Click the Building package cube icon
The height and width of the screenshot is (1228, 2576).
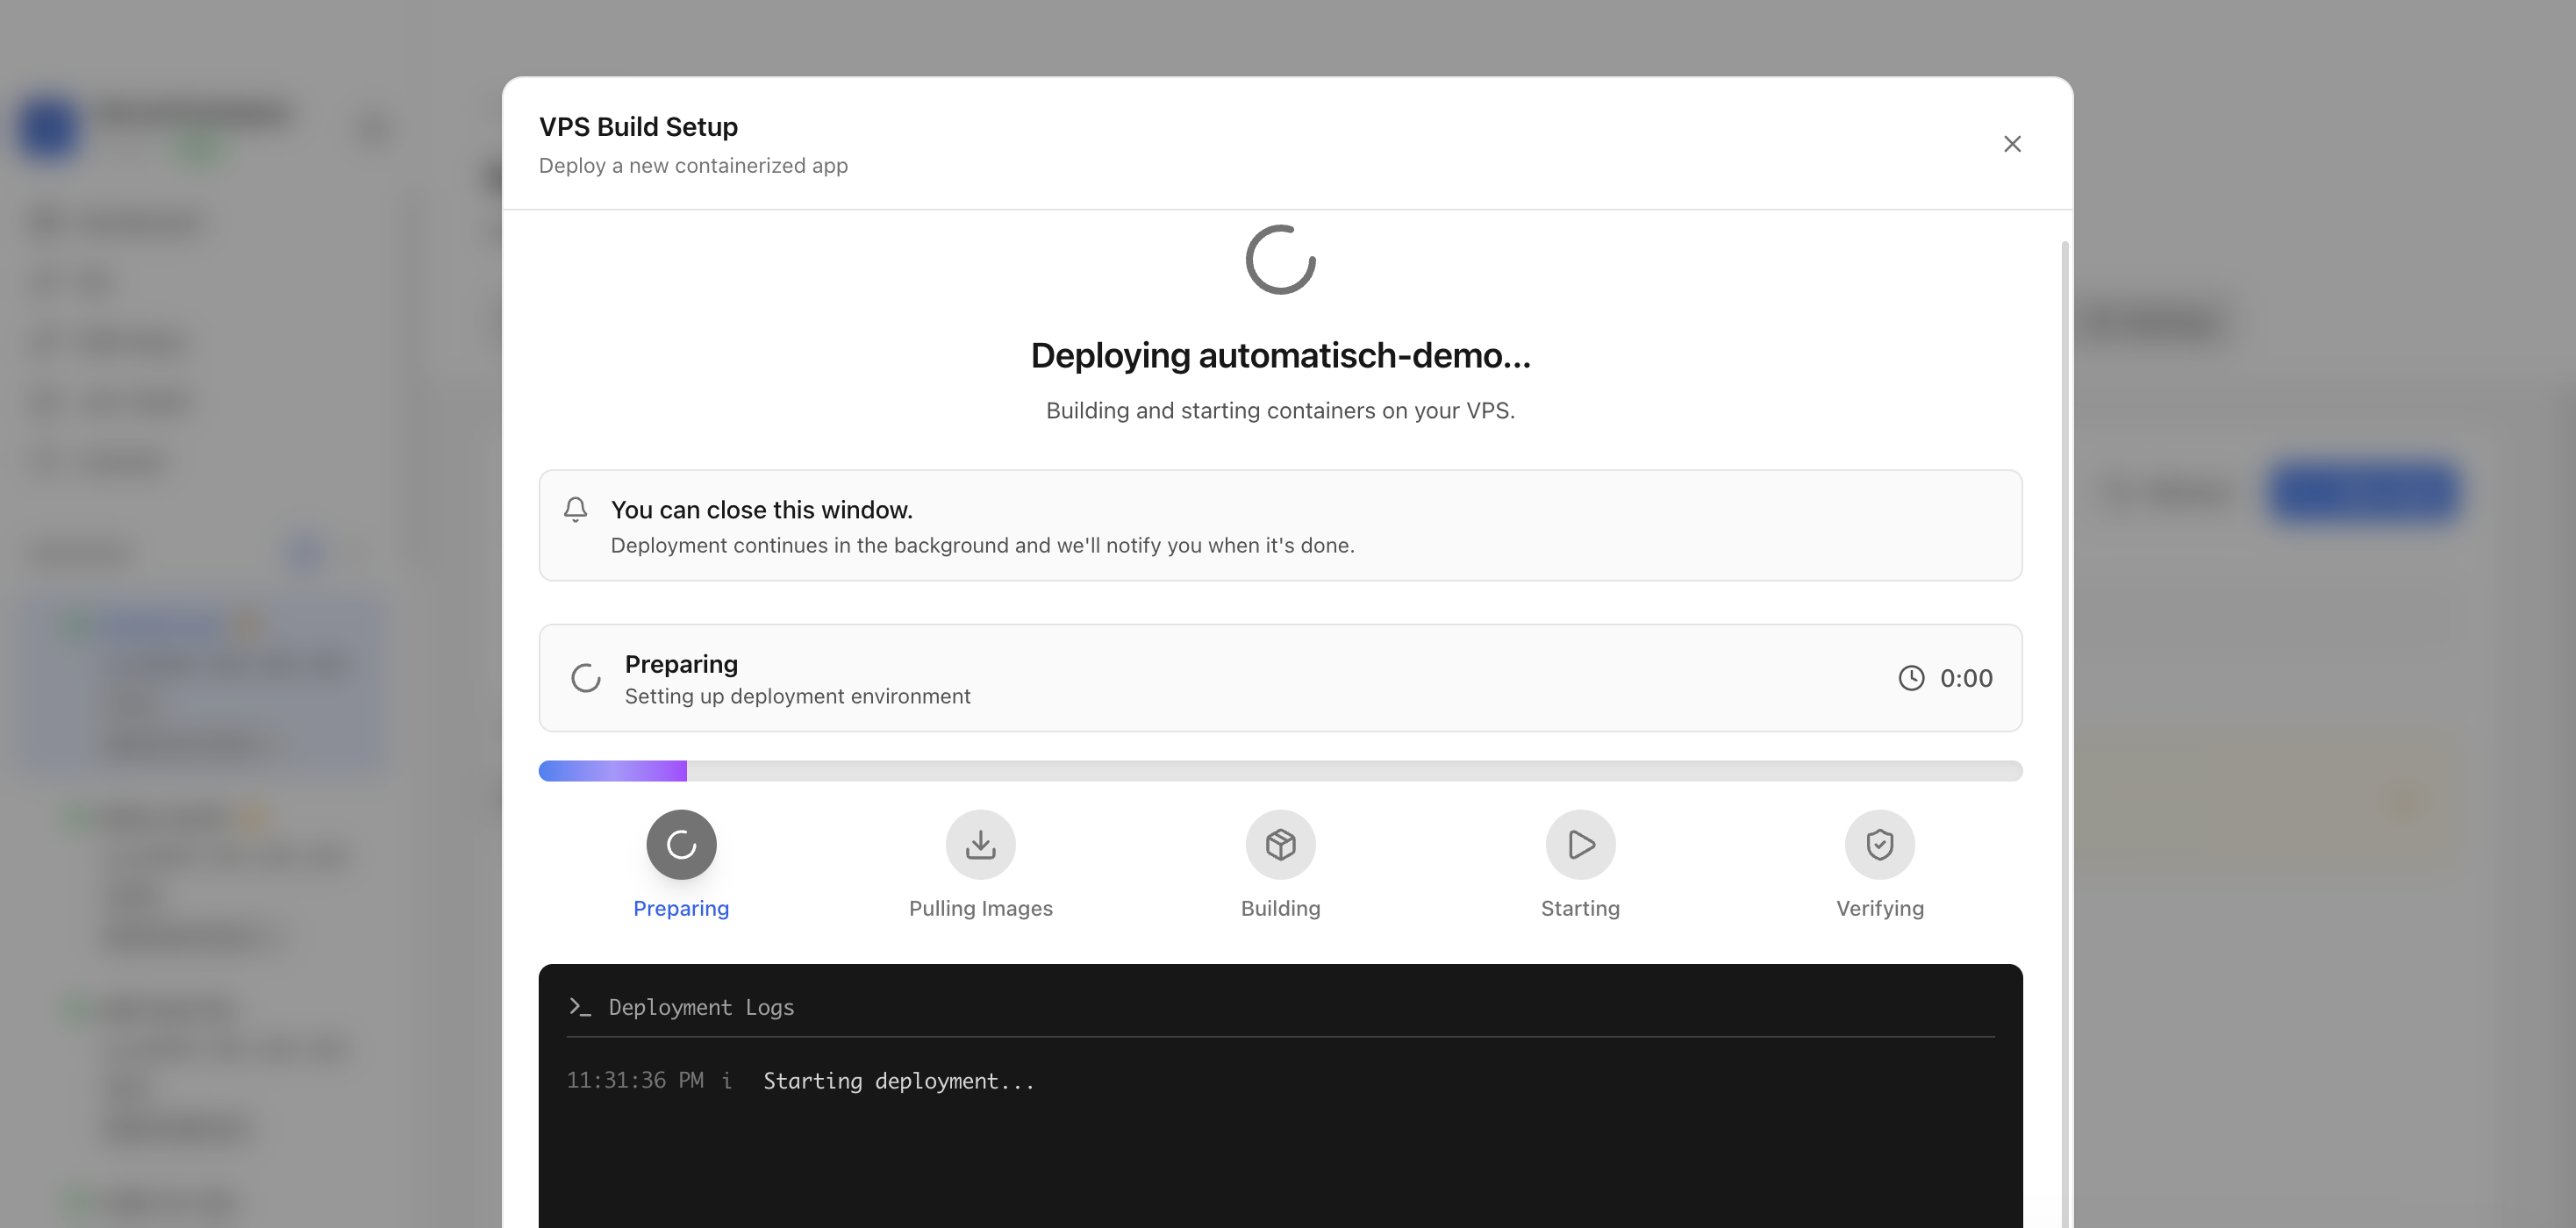1280,844
